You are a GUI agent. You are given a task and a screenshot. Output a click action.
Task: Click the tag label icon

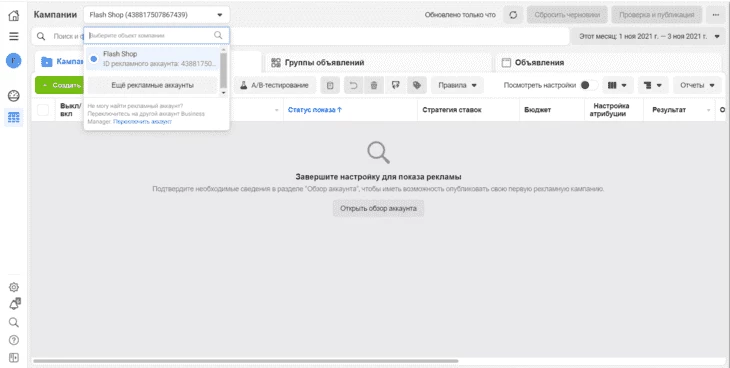click(417, 85)
